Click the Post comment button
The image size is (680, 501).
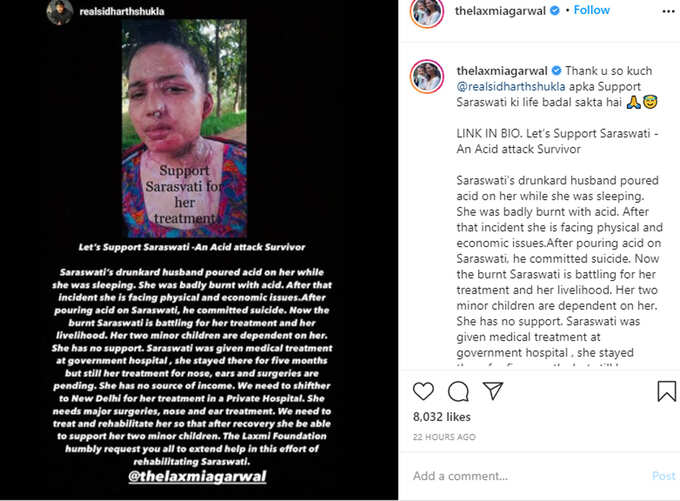664,476
